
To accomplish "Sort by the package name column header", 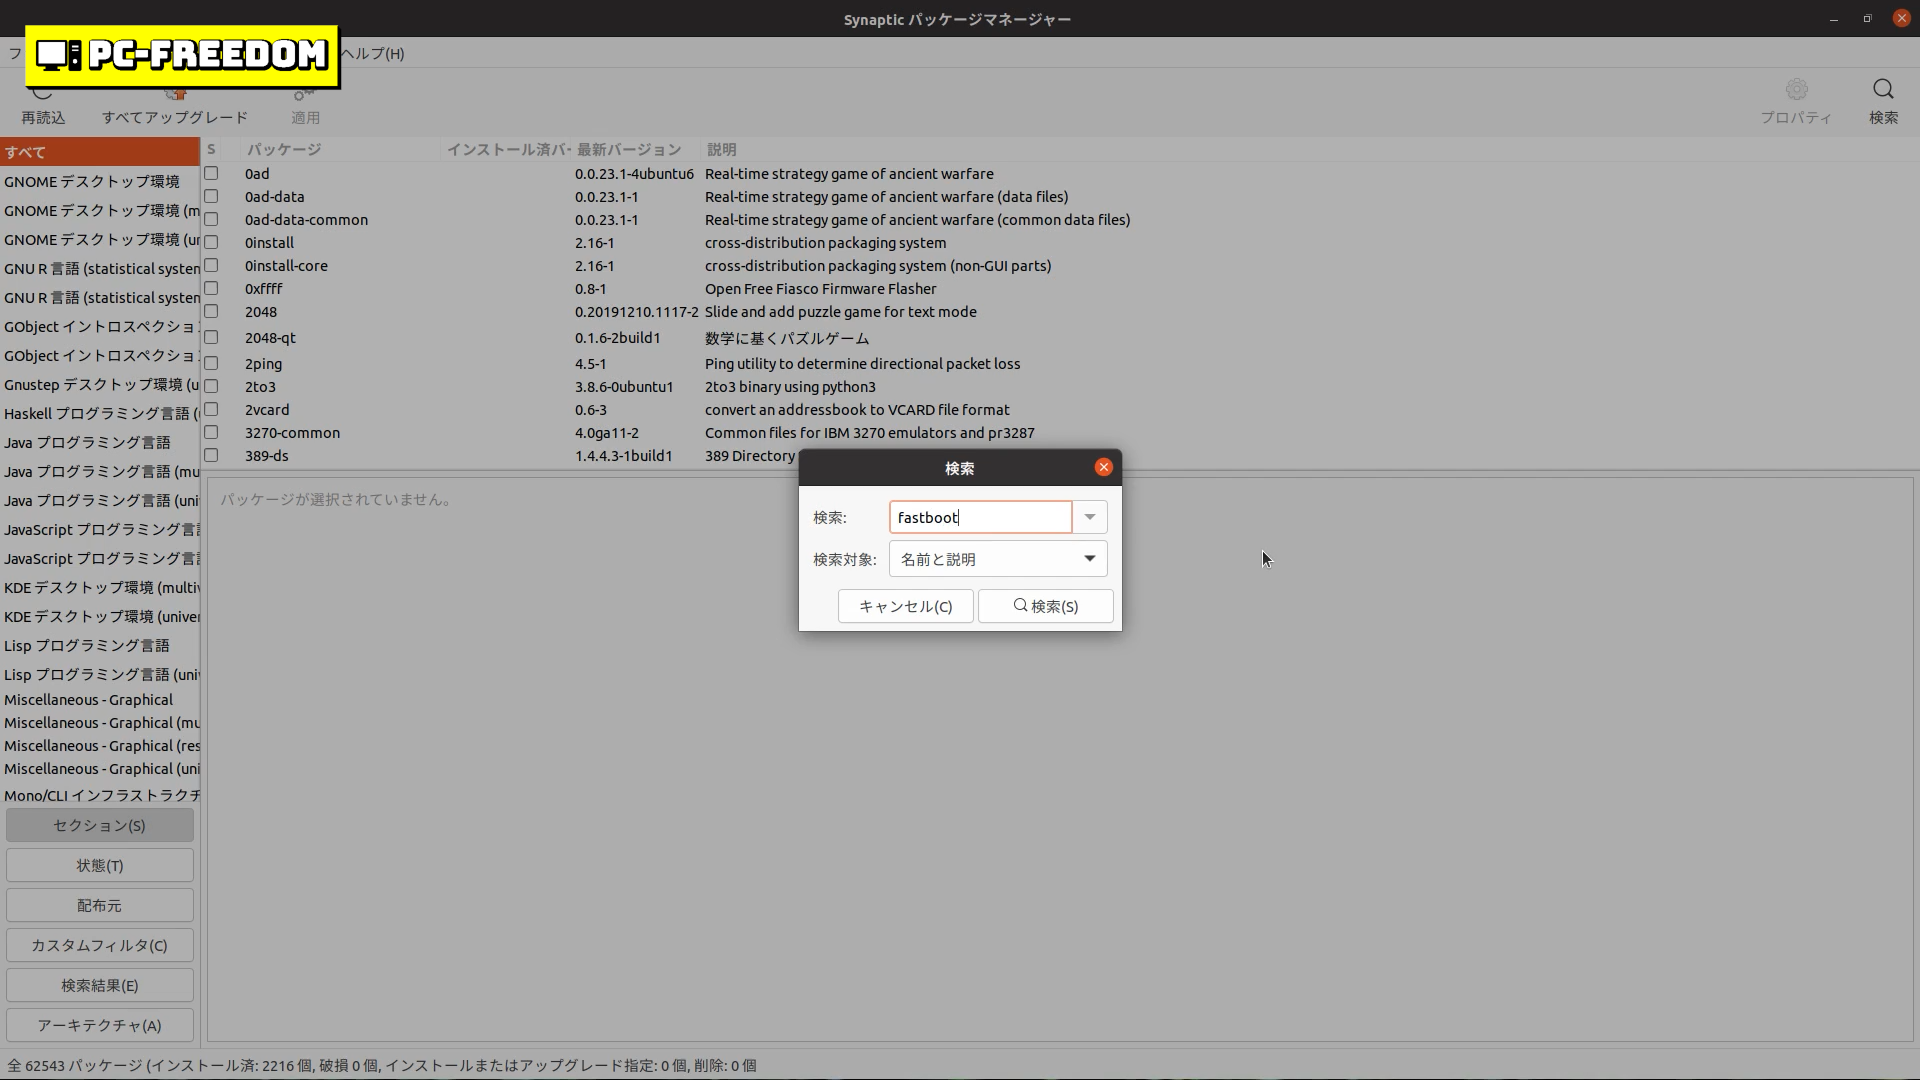I will (284, 149).
